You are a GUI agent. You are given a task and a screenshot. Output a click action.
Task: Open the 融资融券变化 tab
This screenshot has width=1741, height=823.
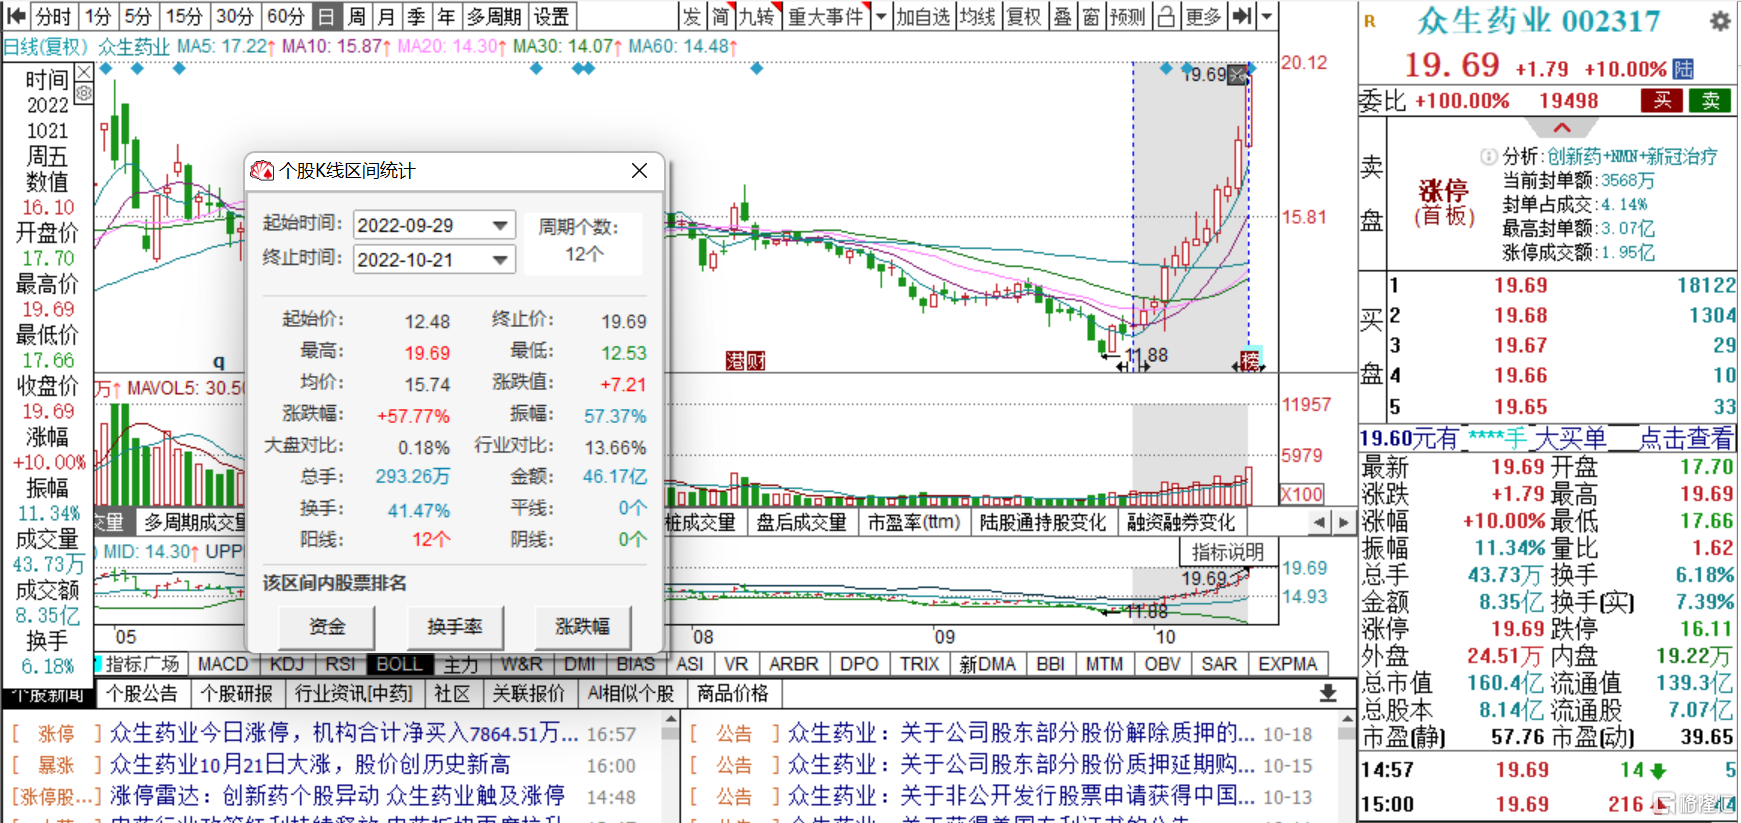pyautogui.click(x=1181, y=522)
